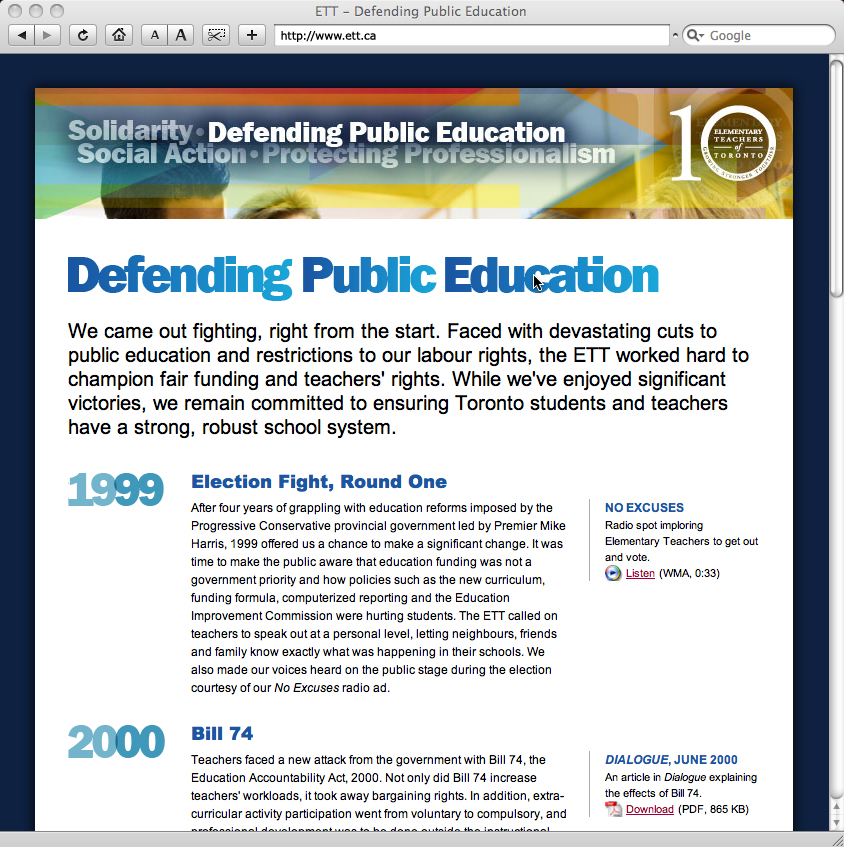
Task: Go back to the previous page
Action: pos(22,36)
